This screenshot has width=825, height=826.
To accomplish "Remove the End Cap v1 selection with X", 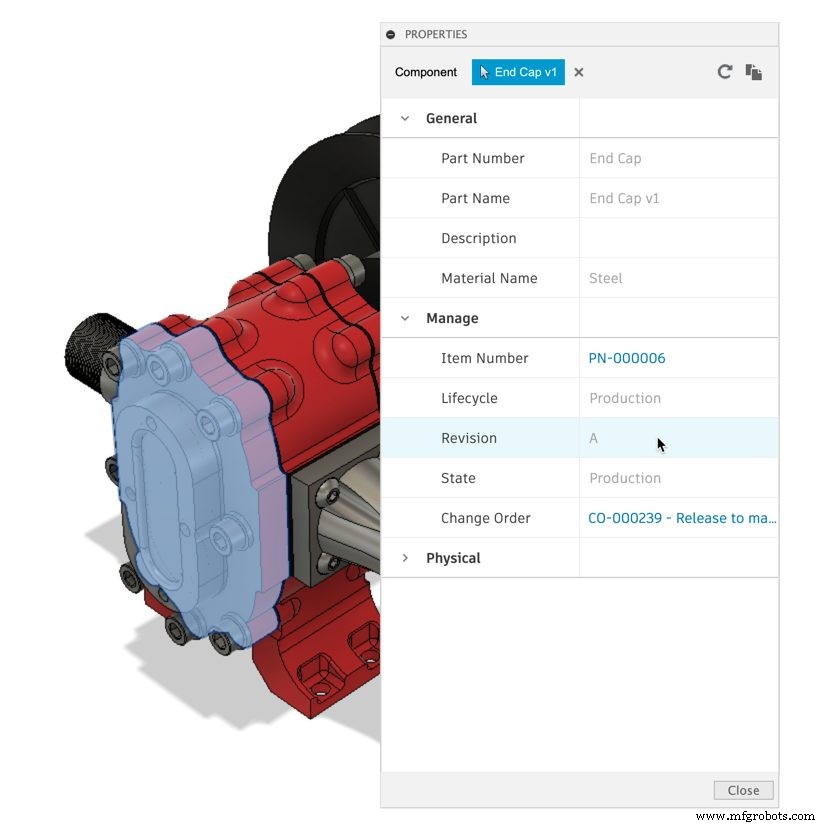I will pyautogui.click(x=578, y=72).
